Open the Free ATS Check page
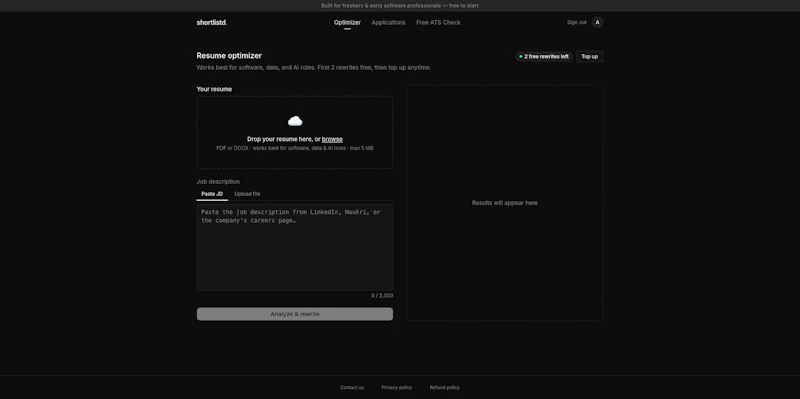This screenshot has height=399, width=800. point(438,22)
